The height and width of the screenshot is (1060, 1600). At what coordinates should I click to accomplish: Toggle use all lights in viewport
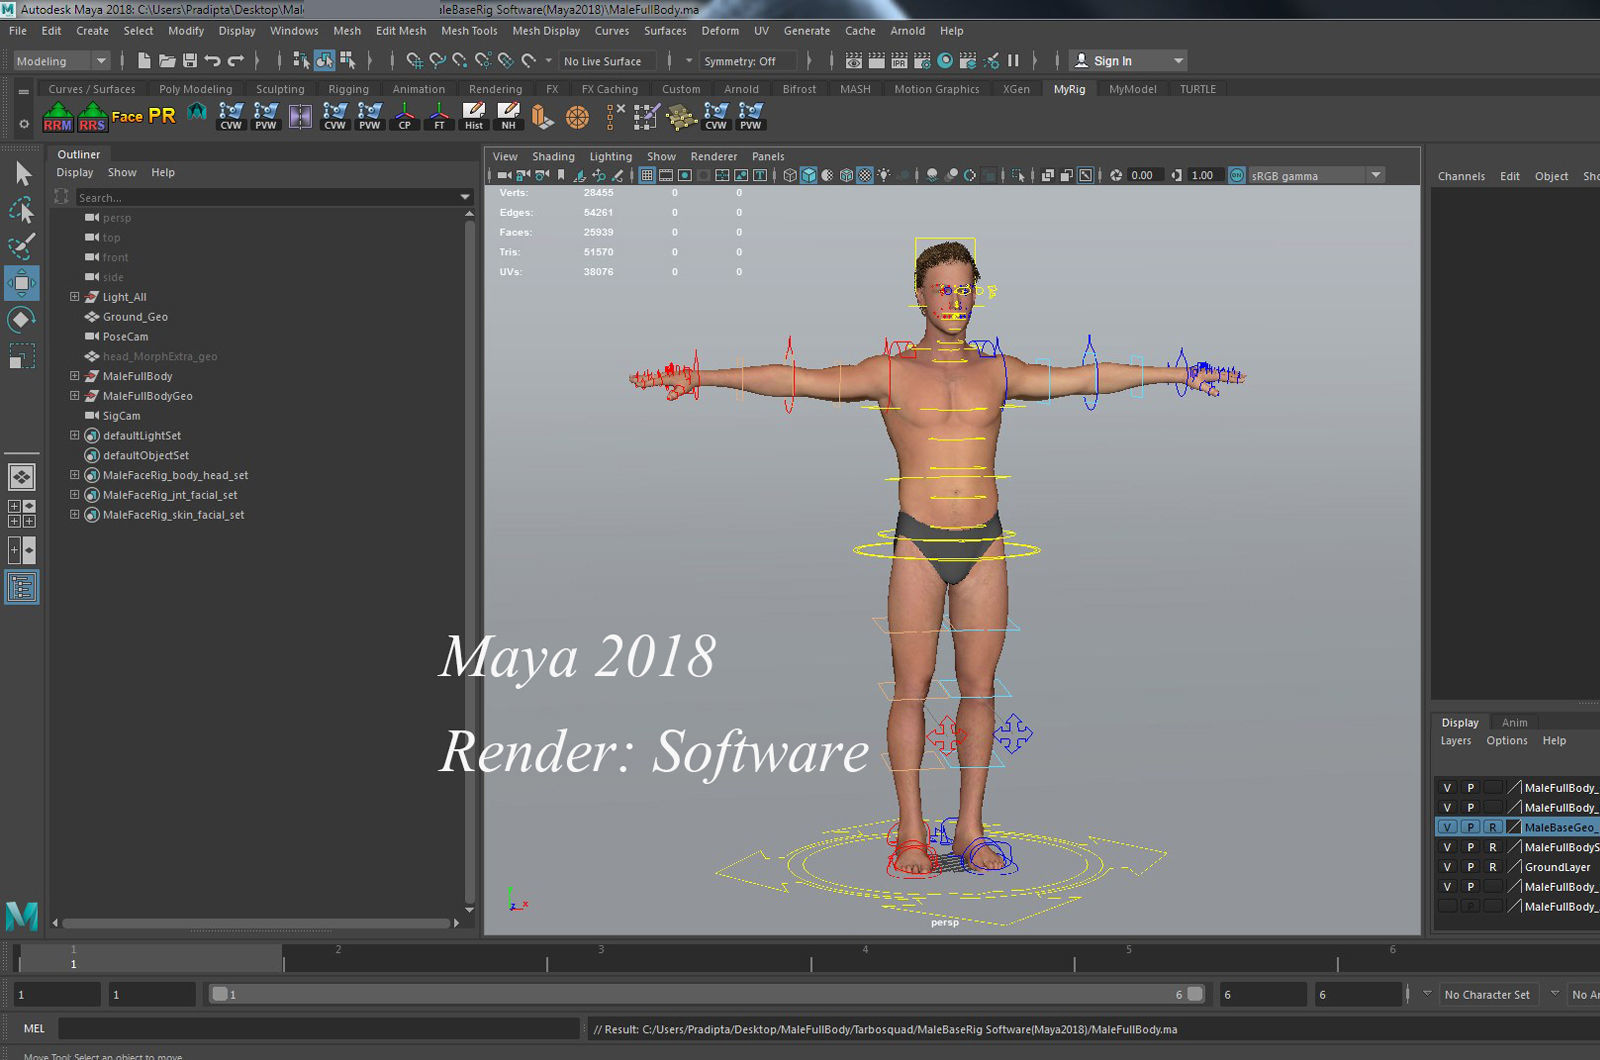tap(884, 175)
